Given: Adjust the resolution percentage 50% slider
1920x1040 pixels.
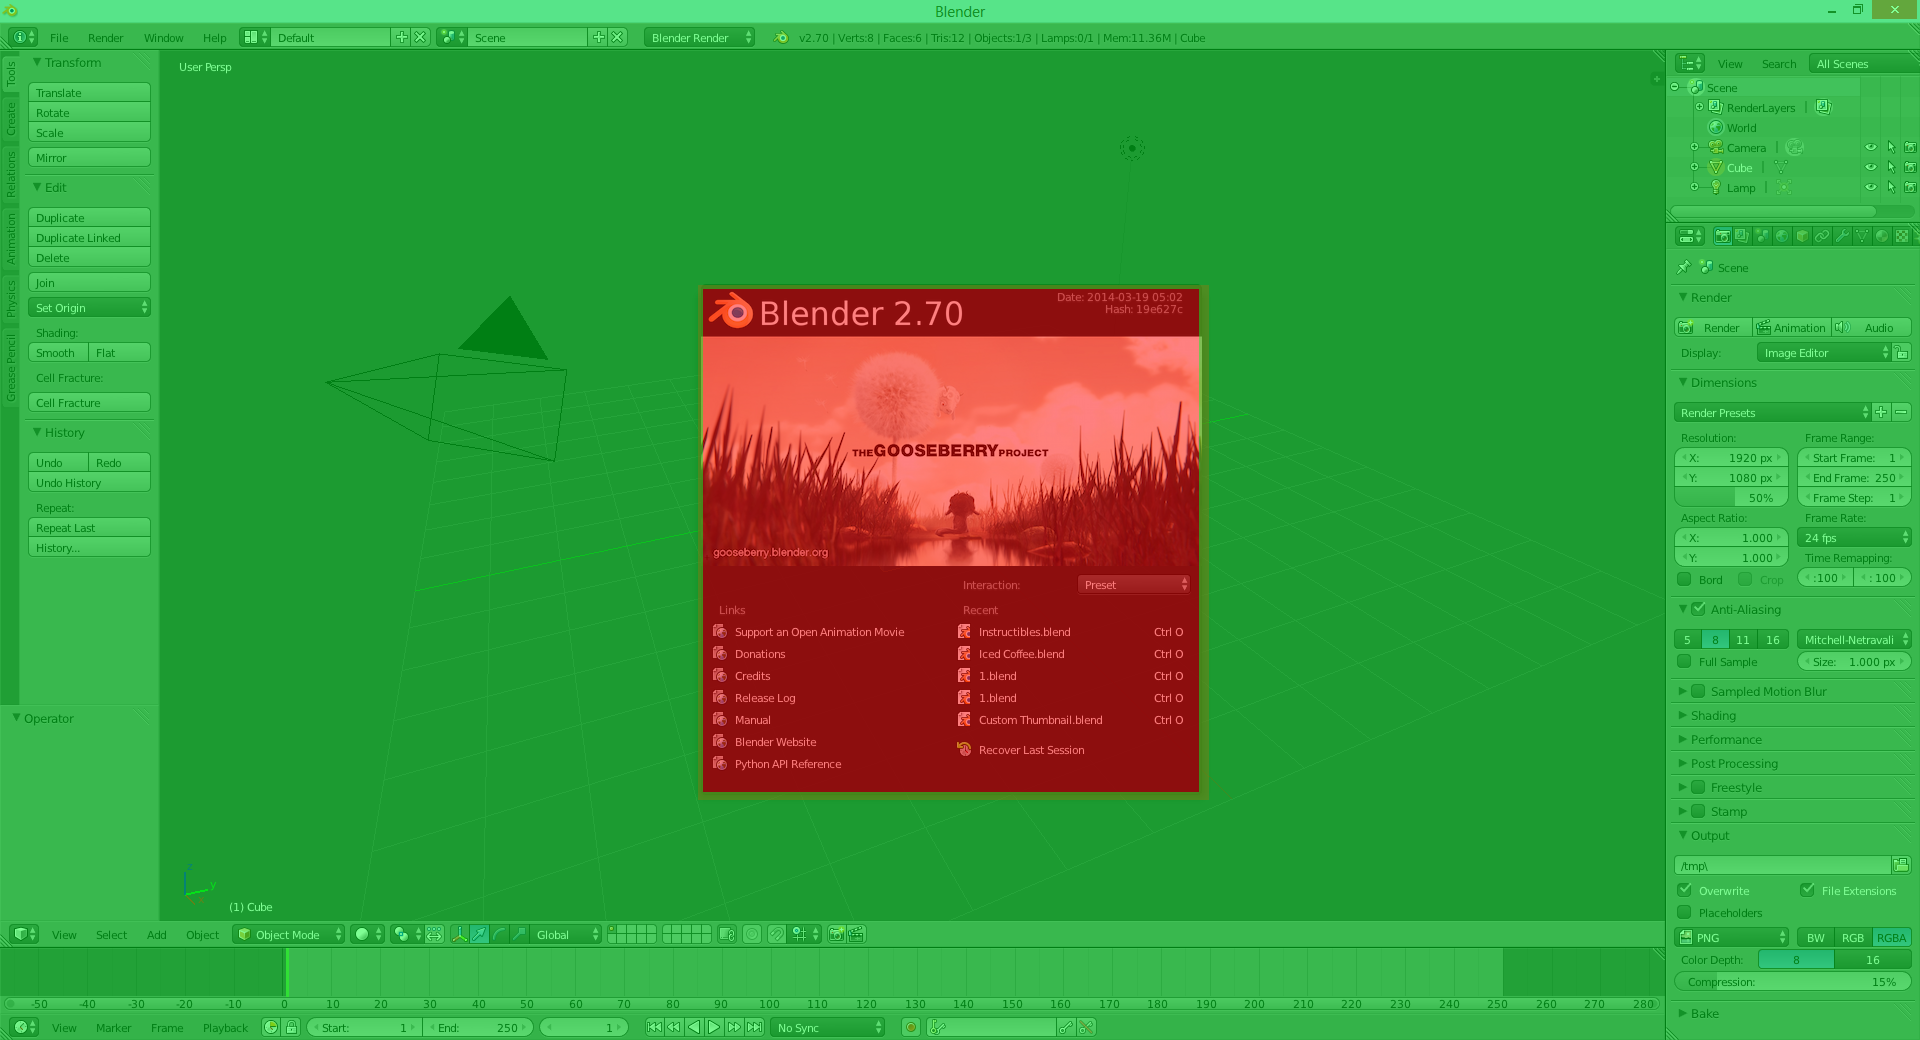Looking at the screenshot, I should (x=1731, y=497).
